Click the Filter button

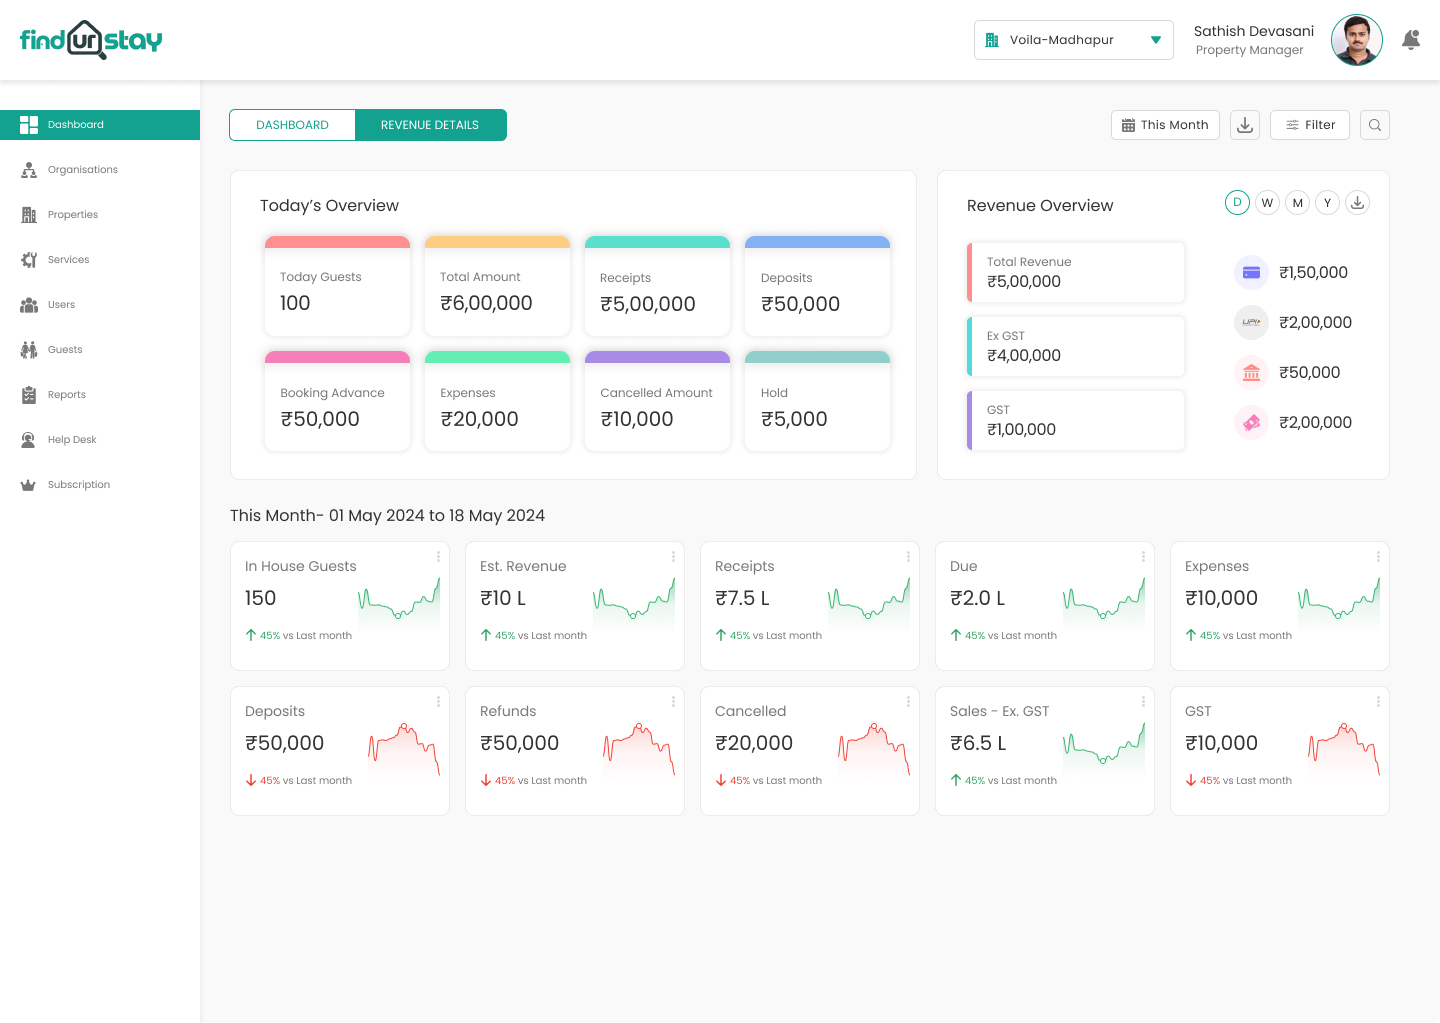[1310, 125]
